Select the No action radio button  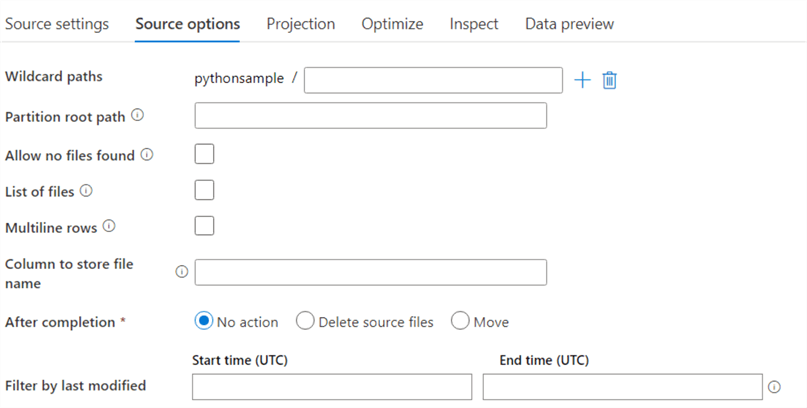pos(204,321)
